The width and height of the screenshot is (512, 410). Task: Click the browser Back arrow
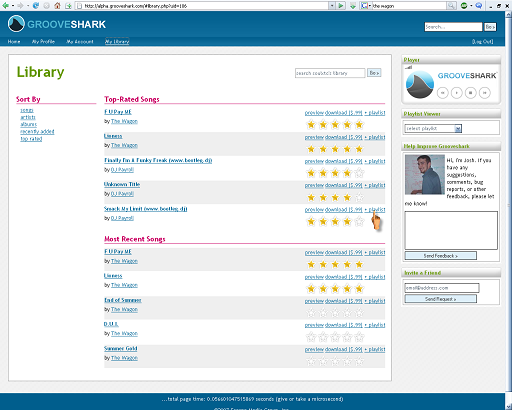pos(5,5)
